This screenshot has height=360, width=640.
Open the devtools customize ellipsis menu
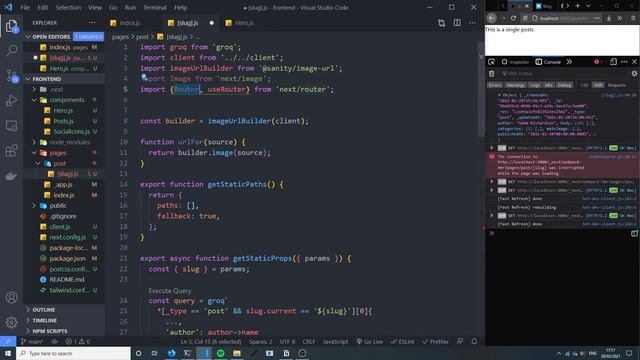click(x=624, y=62)
